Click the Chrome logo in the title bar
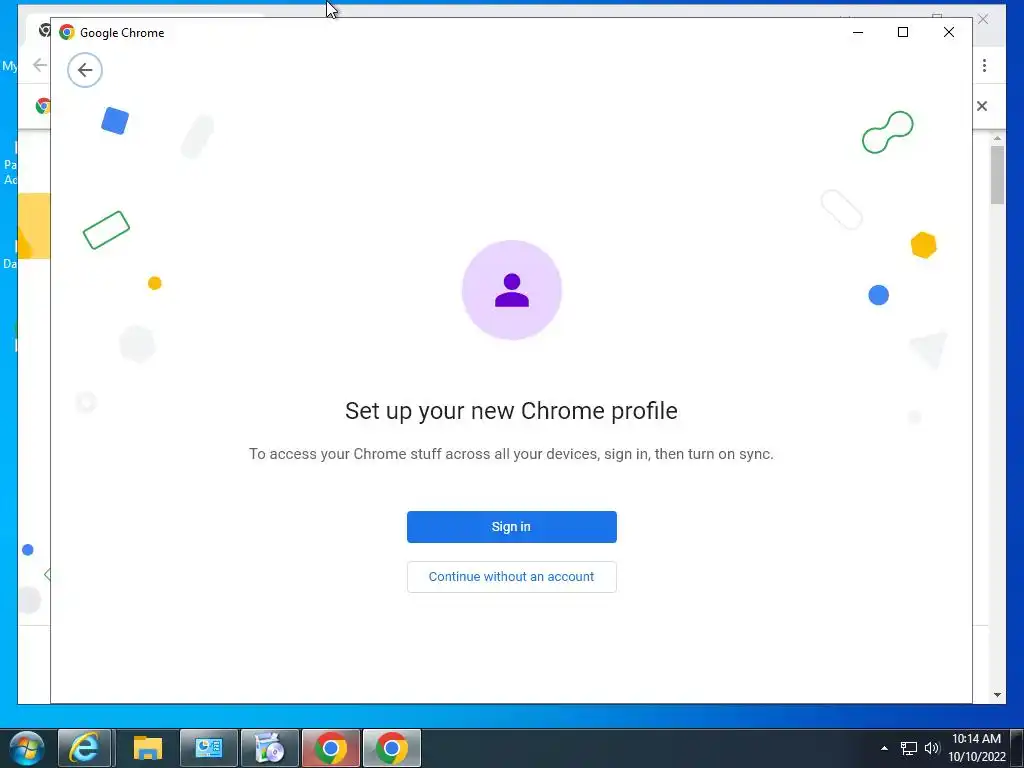1024x768 pixels. [x=67, y=32]
